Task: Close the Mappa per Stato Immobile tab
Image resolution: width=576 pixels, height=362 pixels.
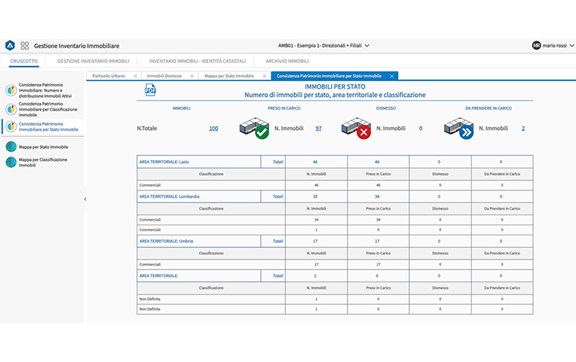Action: (264, 76)
